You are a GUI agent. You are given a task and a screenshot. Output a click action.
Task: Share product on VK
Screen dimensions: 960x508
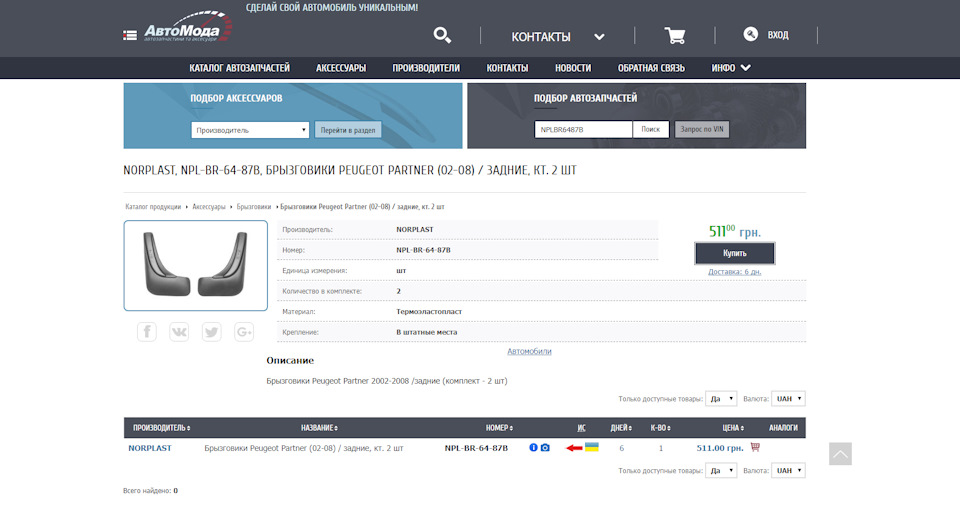[179, 332]
